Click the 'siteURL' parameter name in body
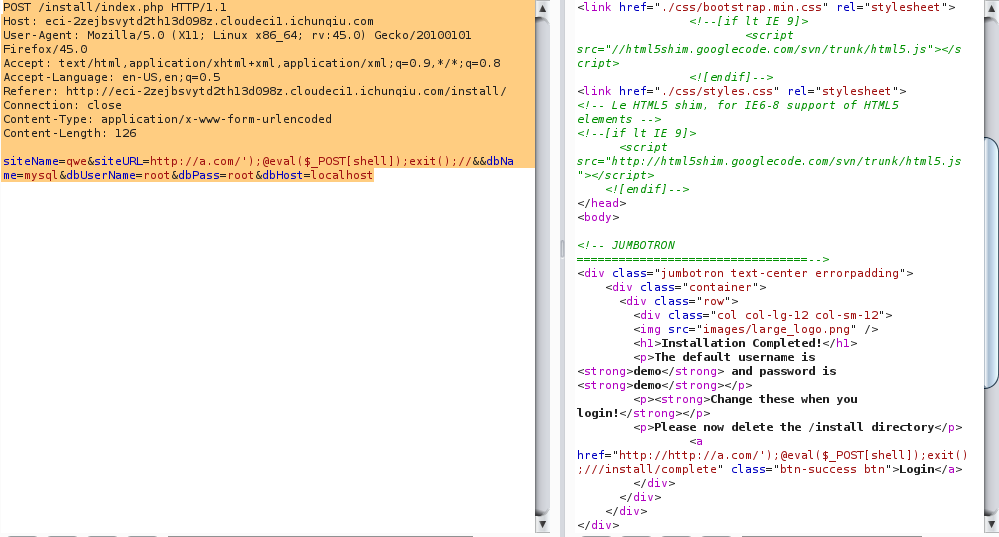 119,162
